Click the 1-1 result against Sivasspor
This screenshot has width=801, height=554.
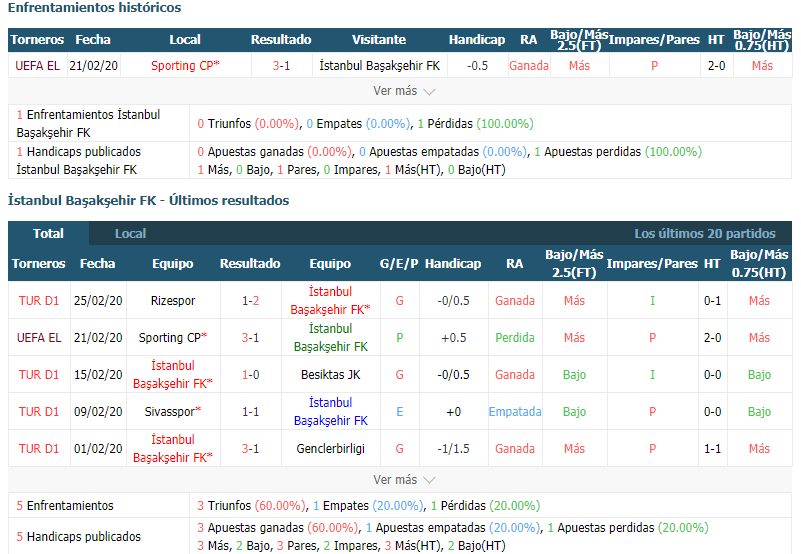[250, 411]
